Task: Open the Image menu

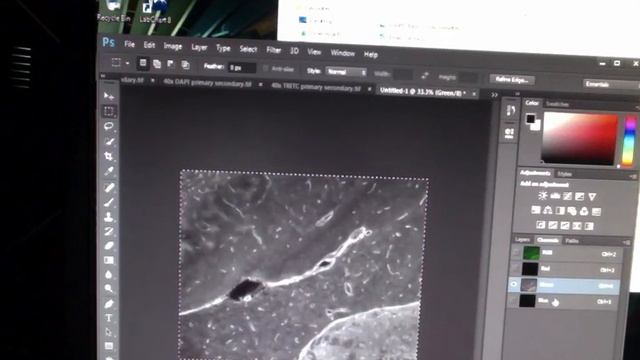Action: click(x=173, y=46)
